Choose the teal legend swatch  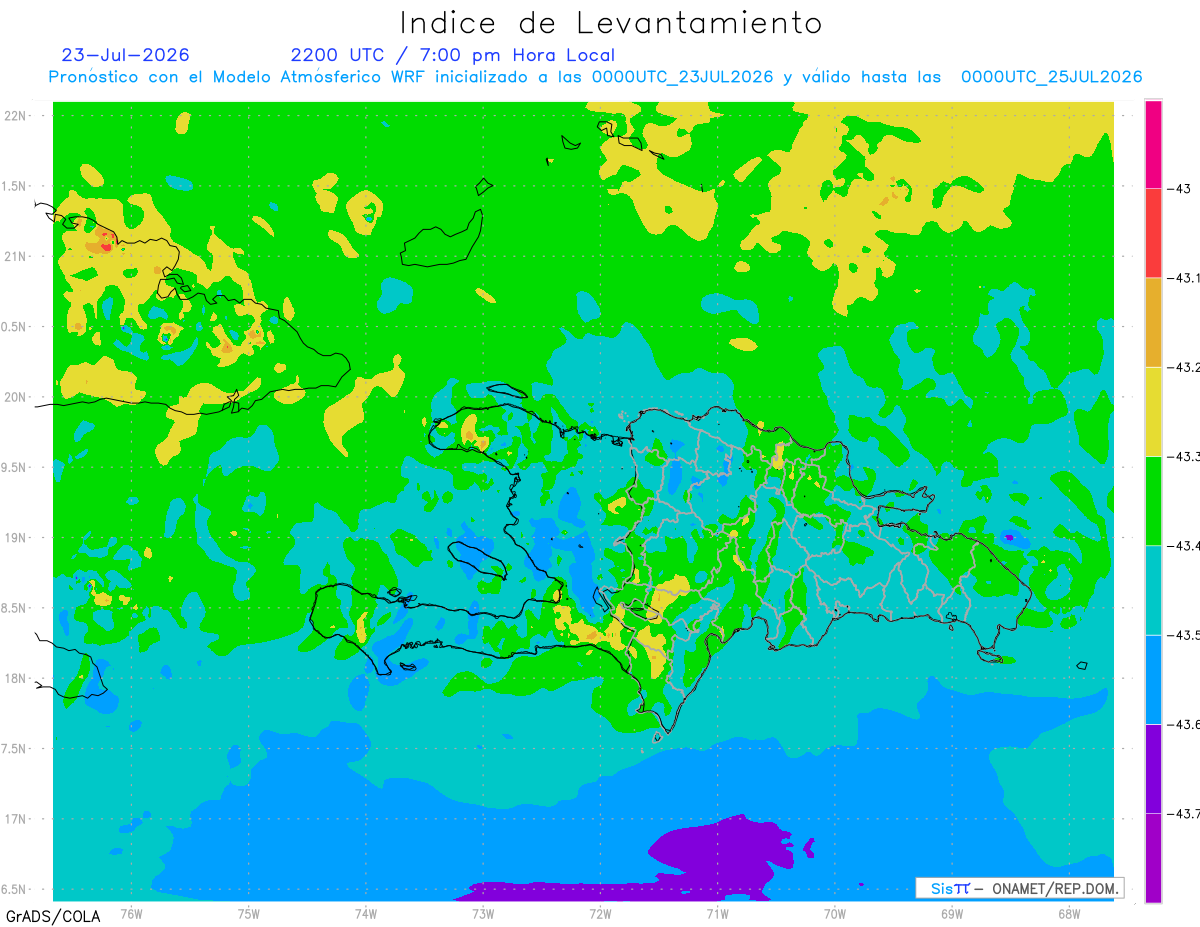(x=1153, y=589)
